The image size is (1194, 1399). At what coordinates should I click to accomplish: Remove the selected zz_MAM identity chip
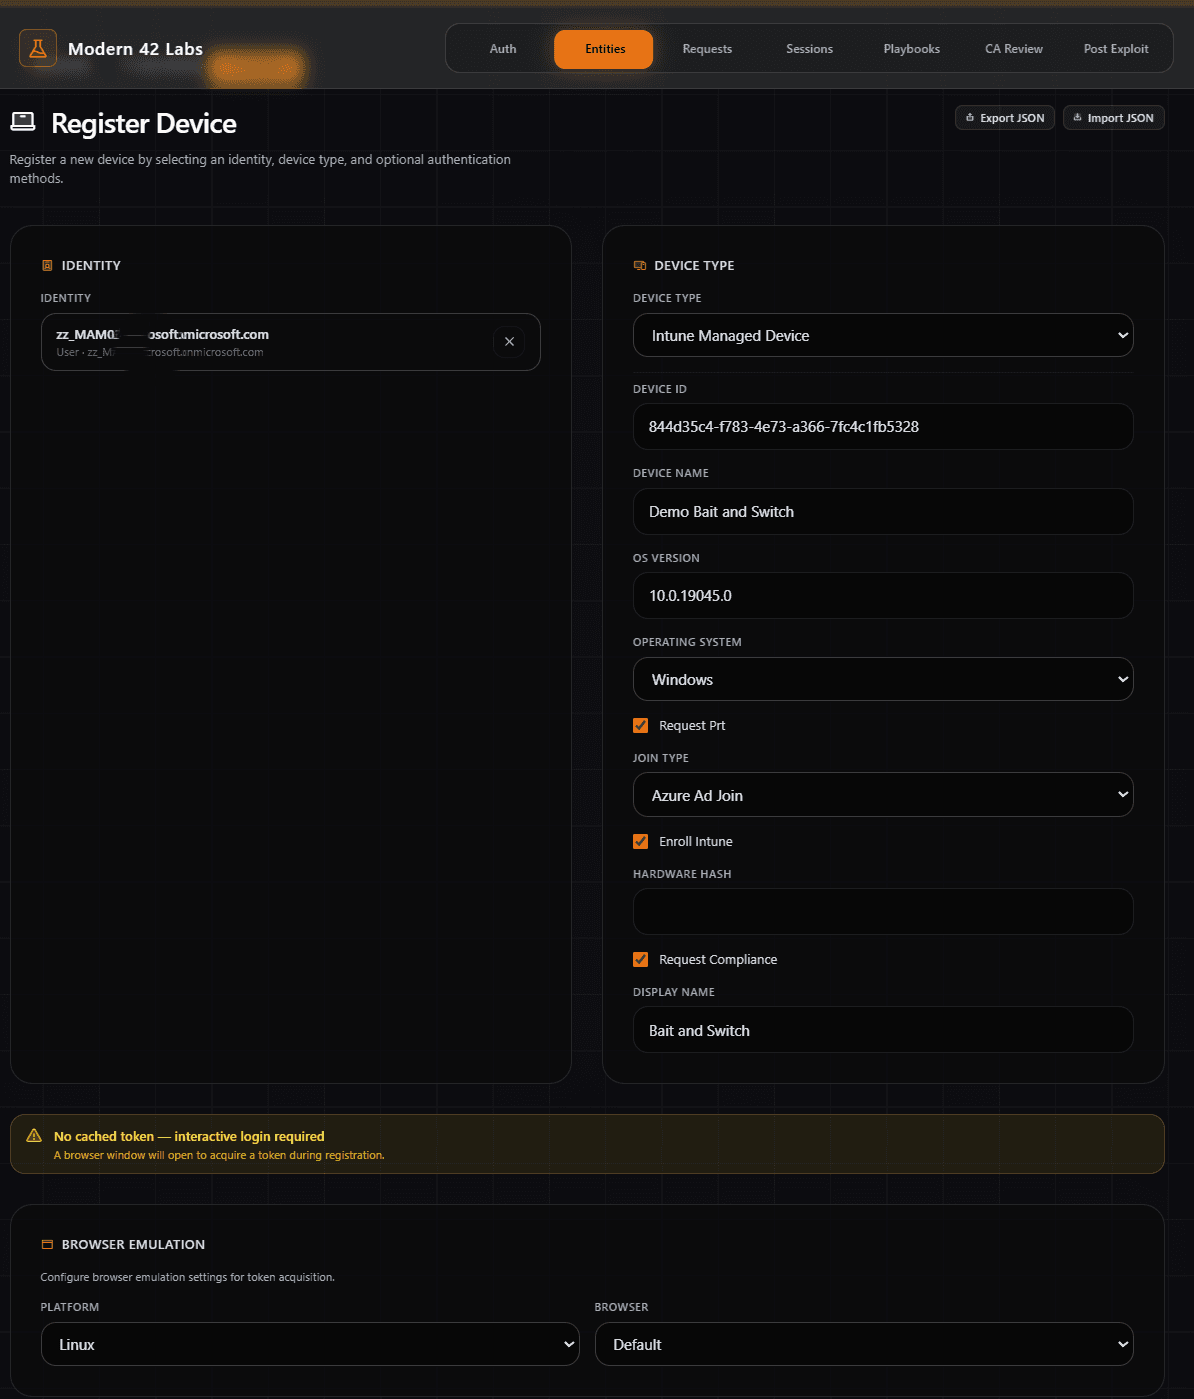pyautogui.click(x=509, y=341)
